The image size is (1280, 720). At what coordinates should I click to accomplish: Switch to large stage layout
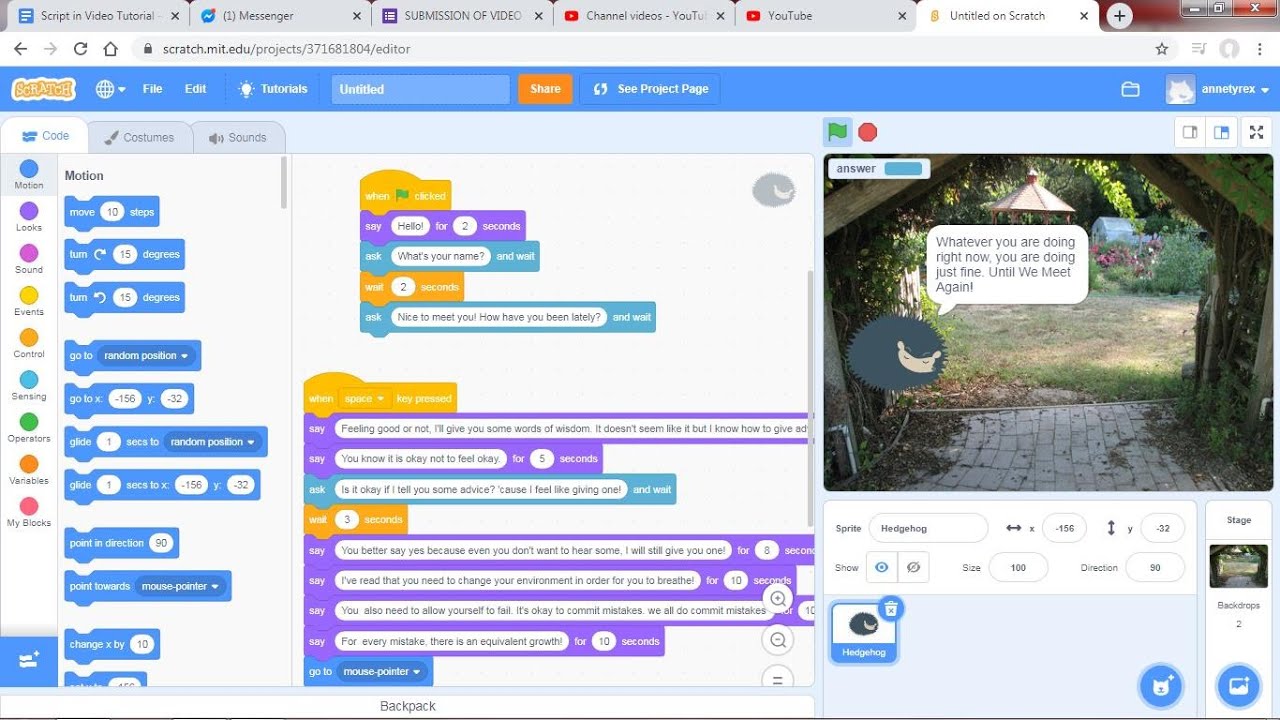1221,132
